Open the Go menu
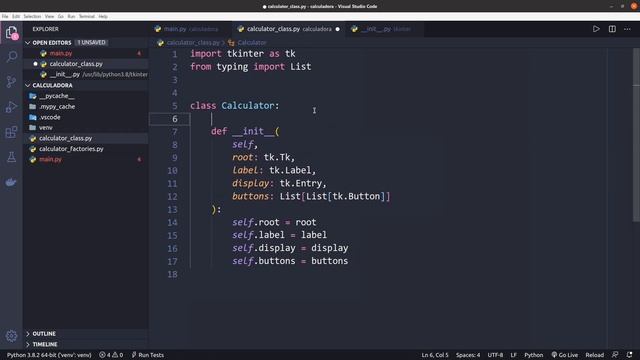This screenshot has height=360, width=640. (x=60, y=16)
